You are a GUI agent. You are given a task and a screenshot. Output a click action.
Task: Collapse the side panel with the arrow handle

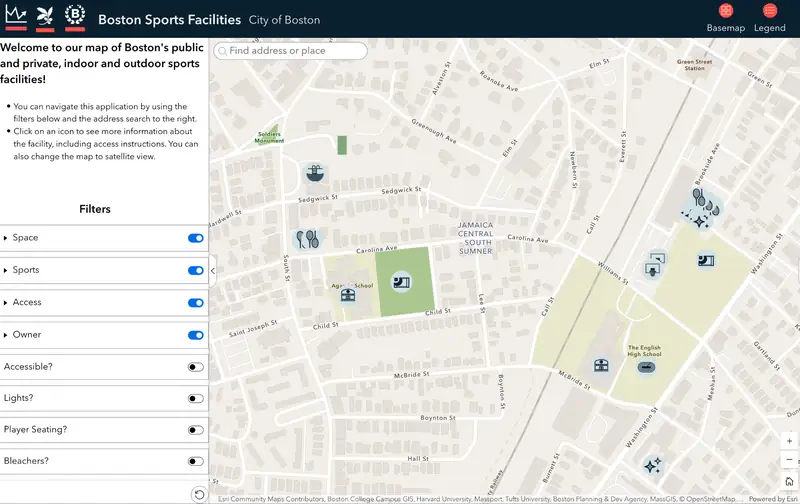[x=213, y=271]
